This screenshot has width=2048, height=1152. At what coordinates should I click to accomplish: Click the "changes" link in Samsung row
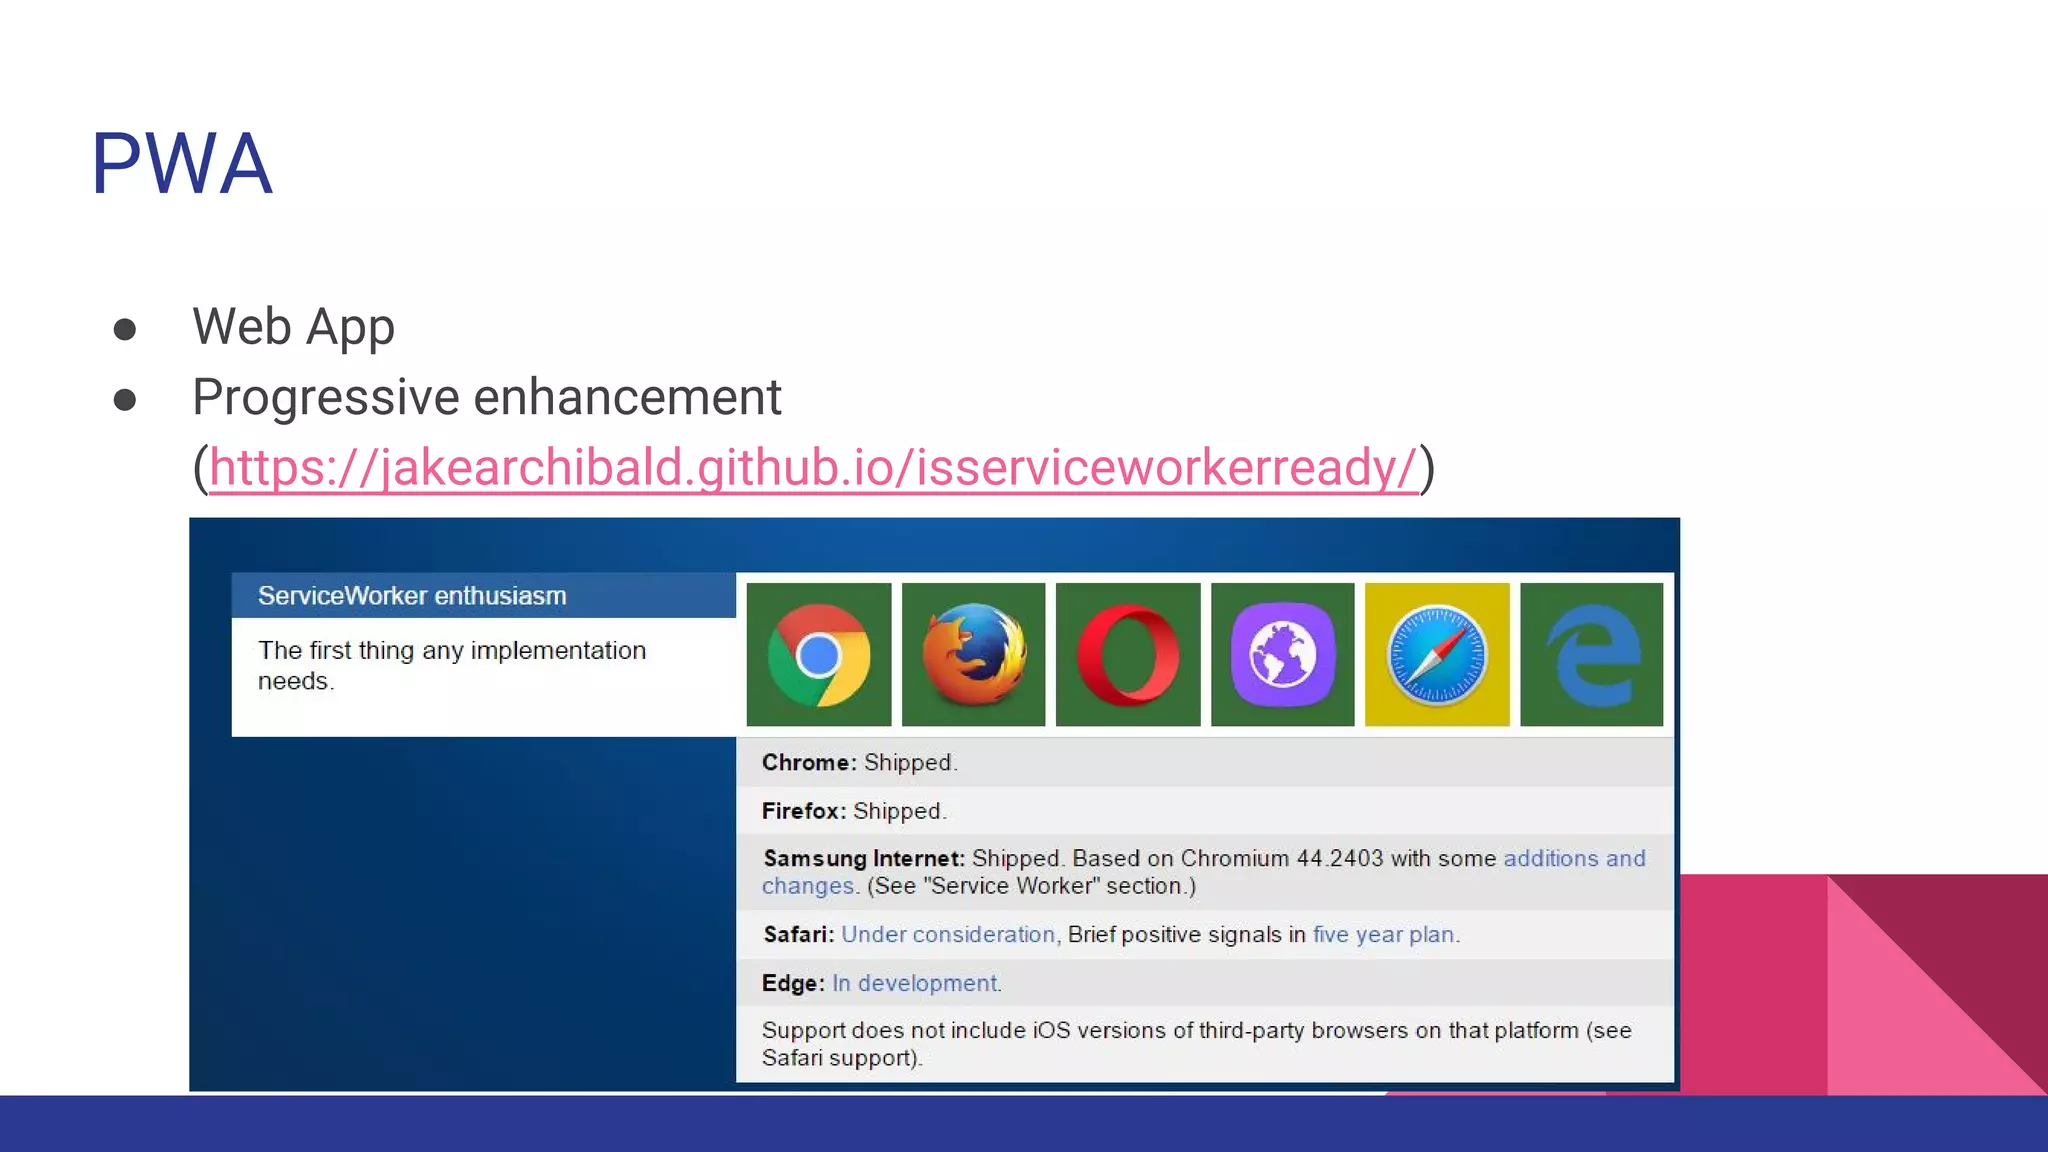(x=807, y=886)
